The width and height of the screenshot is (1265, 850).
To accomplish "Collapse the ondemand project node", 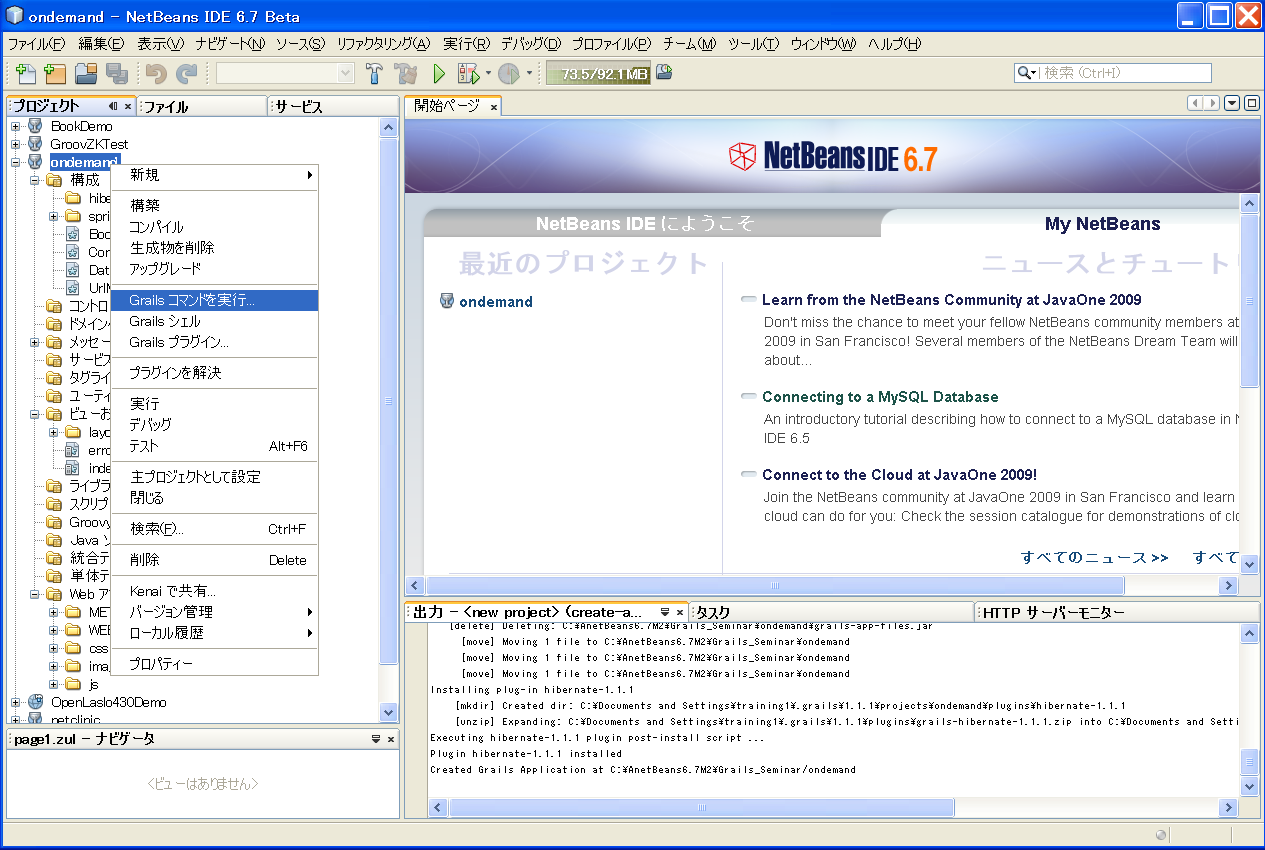I will (x=16, y=162).
